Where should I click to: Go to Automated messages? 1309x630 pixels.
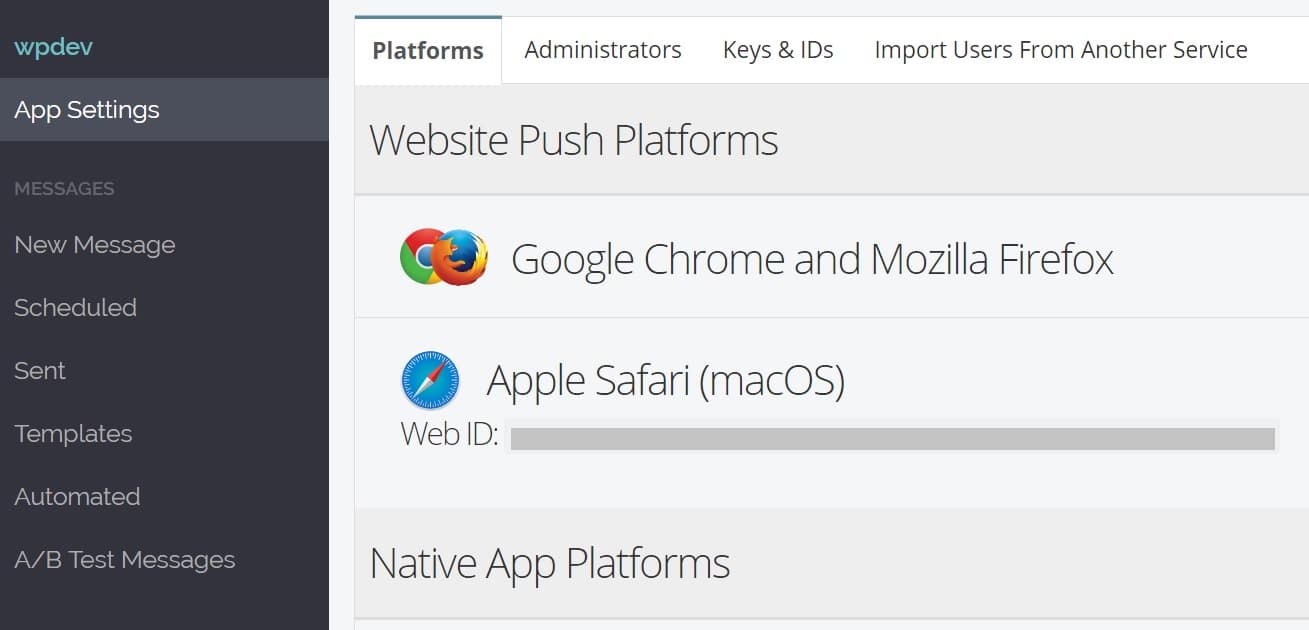tap(77, 496)
